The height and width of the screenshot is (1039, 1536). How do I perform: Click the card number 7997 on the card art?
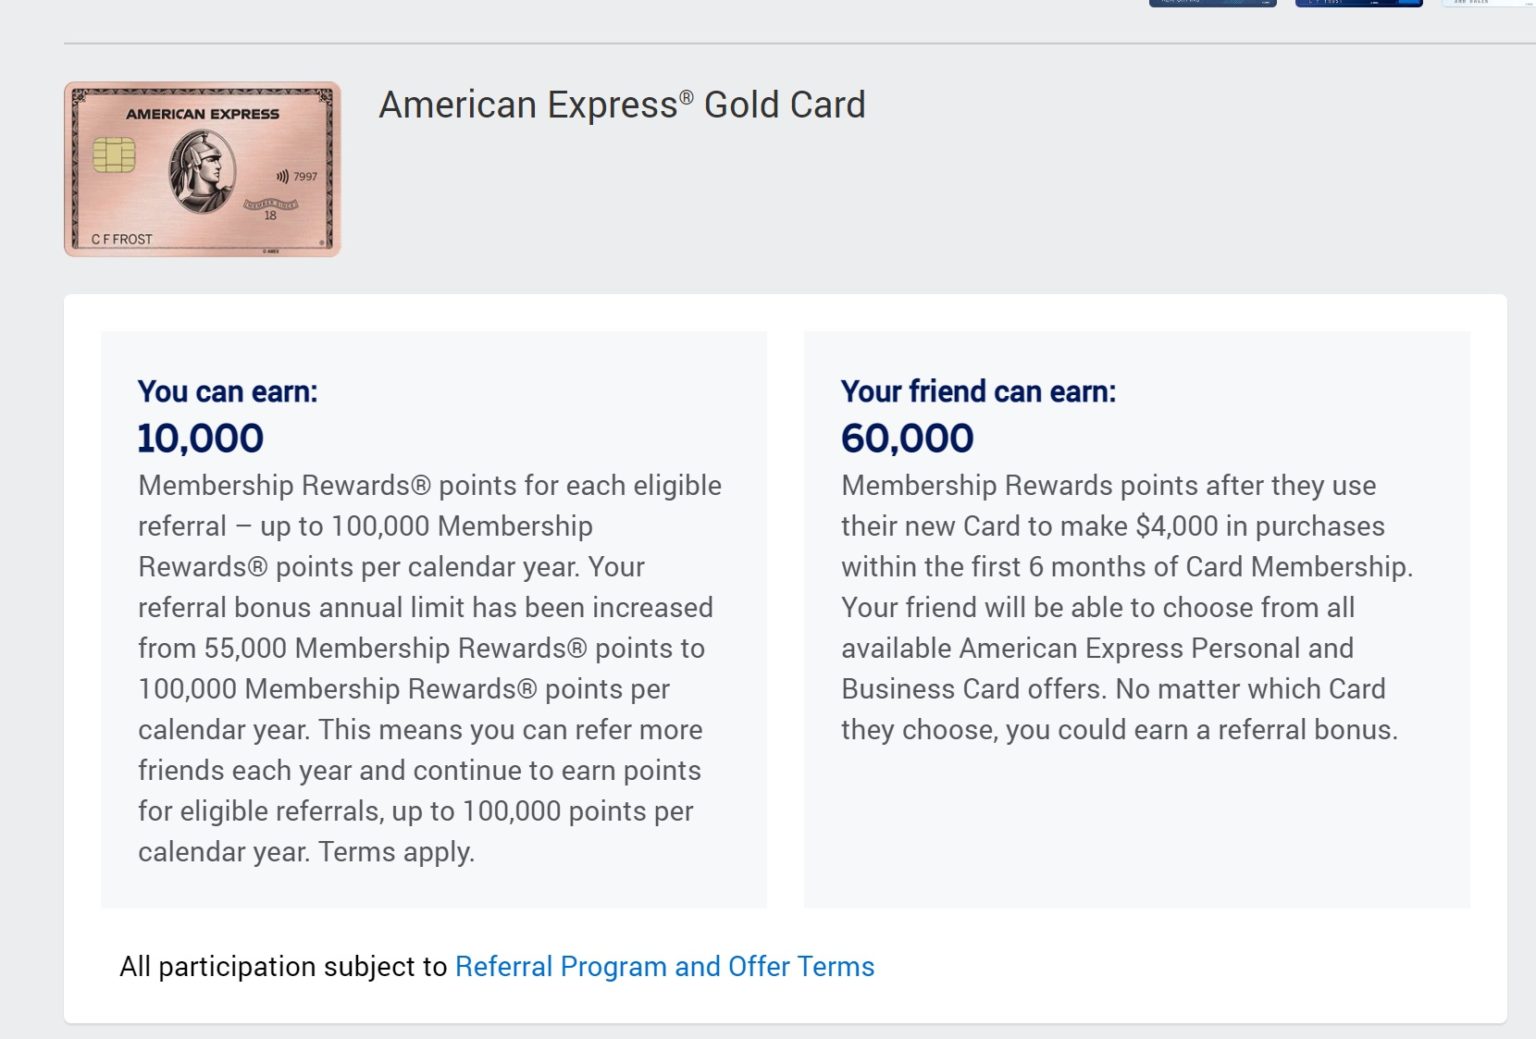[x=304, y=175]
